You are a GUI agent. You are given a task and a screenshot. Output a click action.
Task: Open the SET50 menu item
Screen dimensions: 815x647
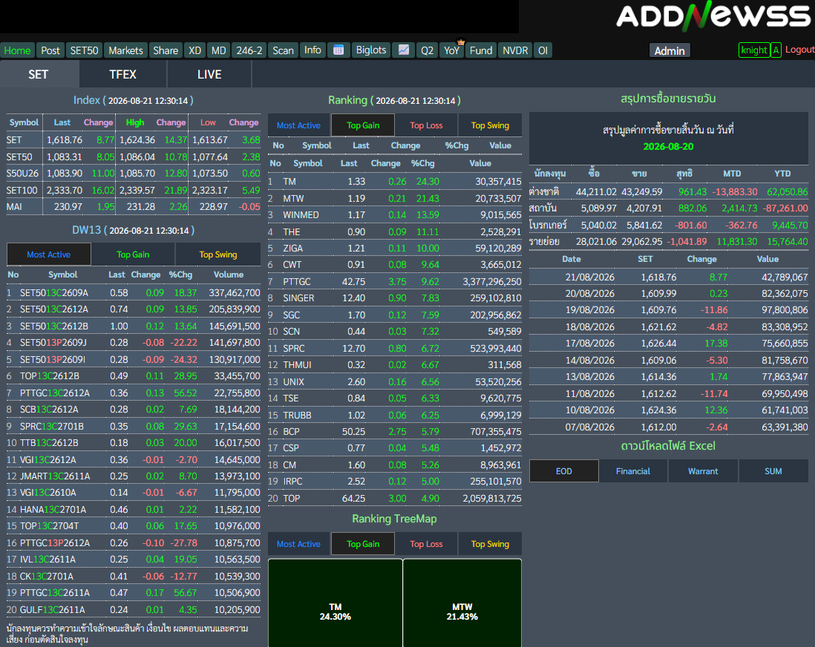click(x=84, y=50)
